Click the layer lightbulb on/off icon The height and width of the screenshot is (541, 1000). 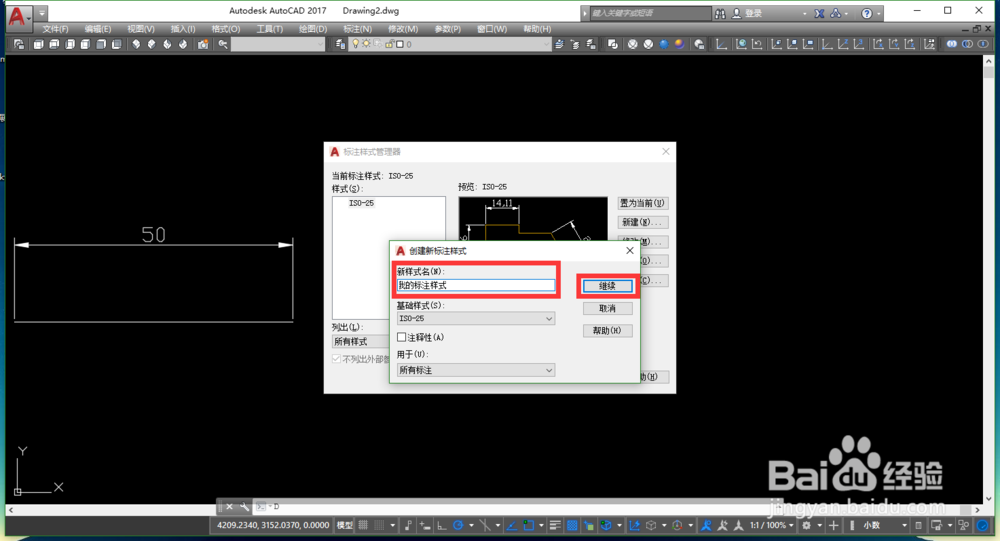(x=356, y=44)
